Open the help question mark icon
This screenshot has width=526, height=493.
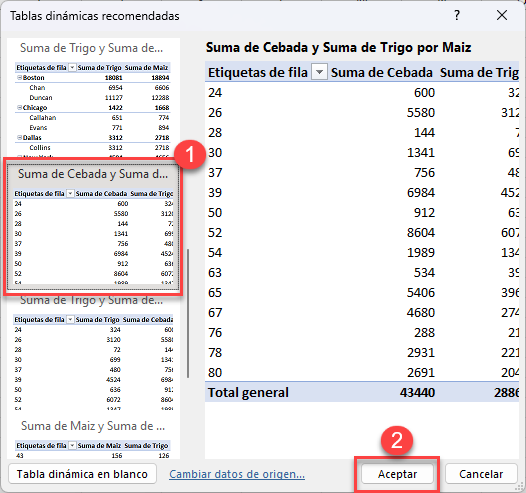click(x=457, y=15)
